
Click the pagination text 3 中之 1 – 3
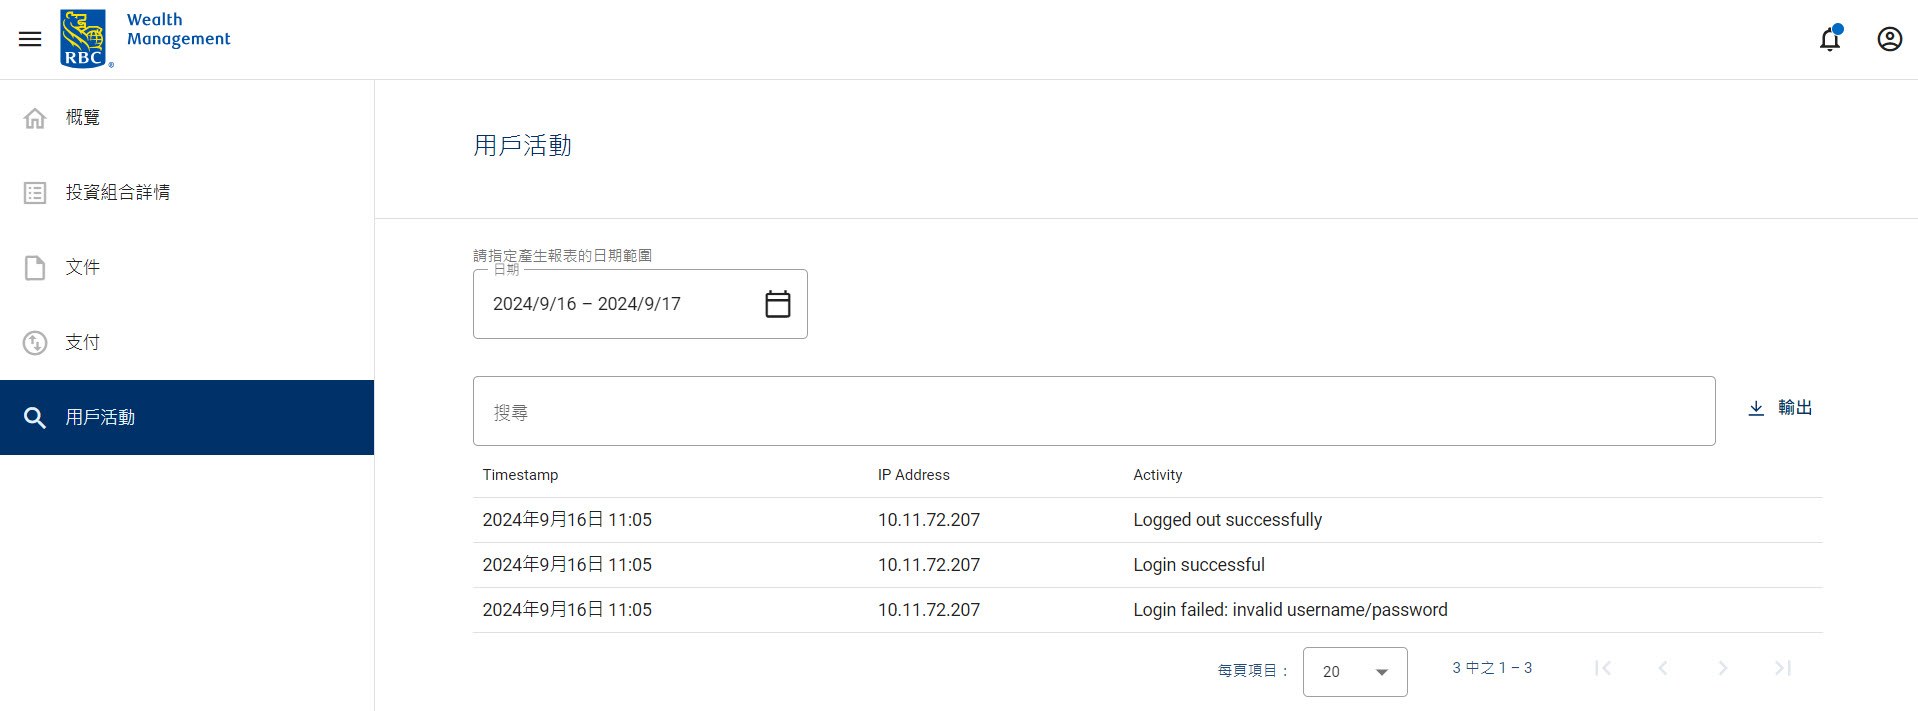(1492, 668)
